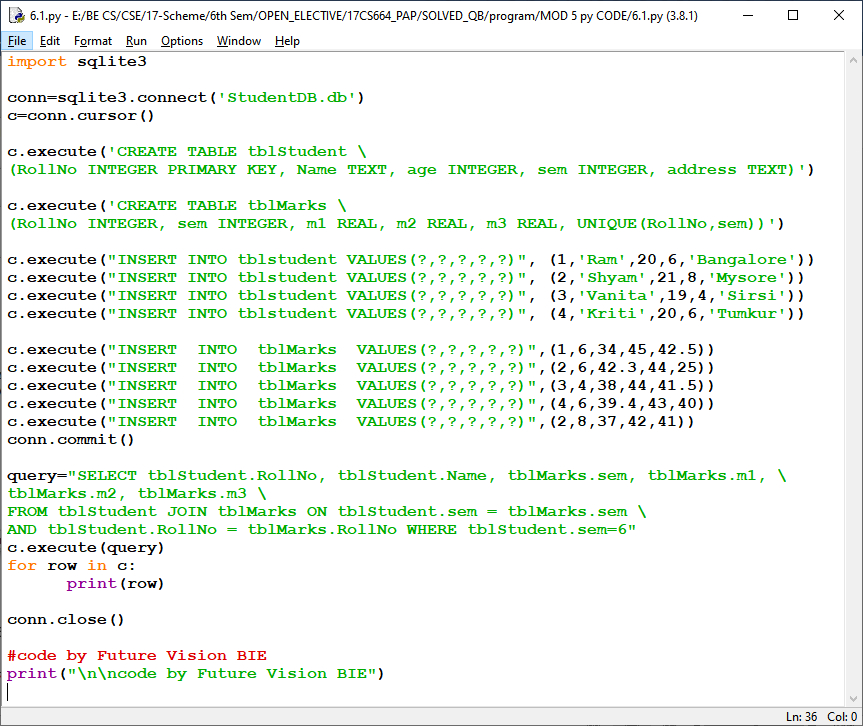The width and height of the screenshot is (863, 726).
Task: Click the IDLE Python icon in title bar
Action: tap(15, 15)
